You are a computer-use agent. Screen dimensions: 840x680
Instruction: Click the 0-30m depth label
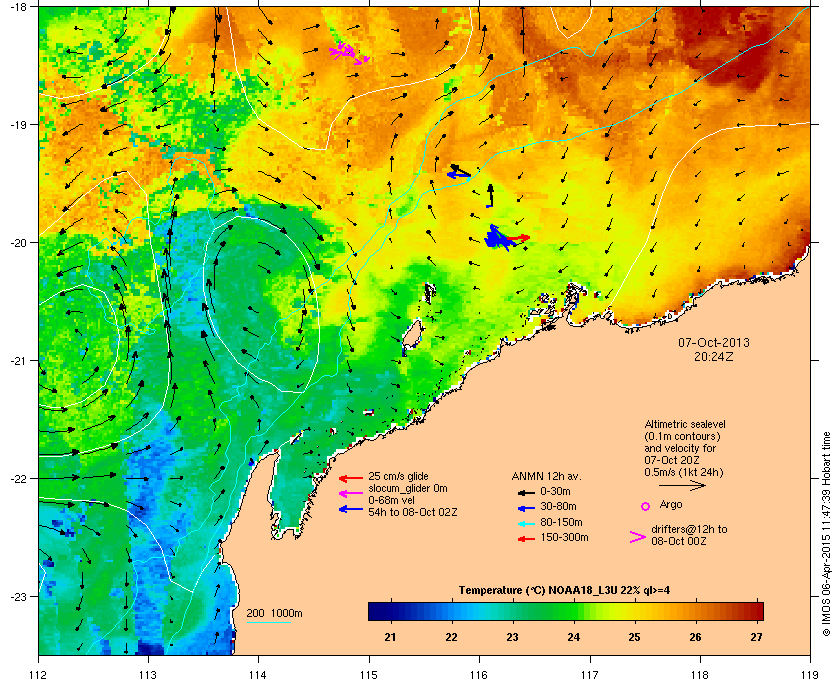pyautogui.click(x=555, y=491)
